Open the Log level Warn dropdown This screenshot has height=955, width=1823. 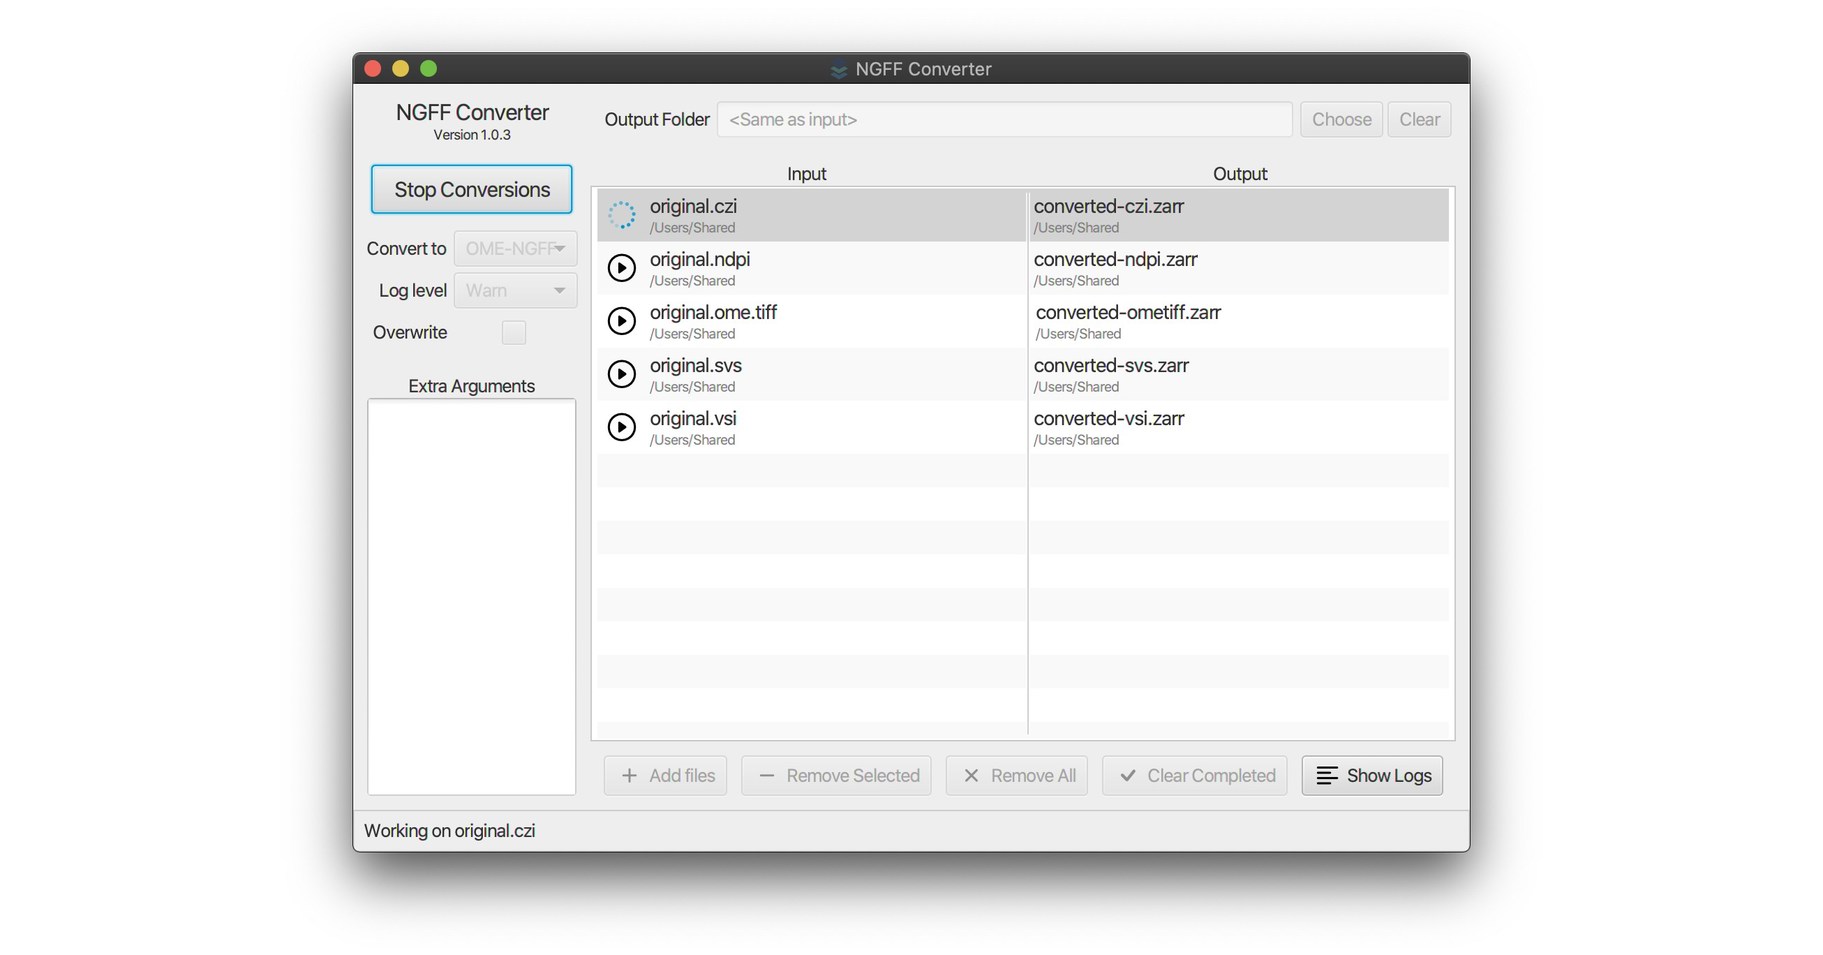click(515, 290)
